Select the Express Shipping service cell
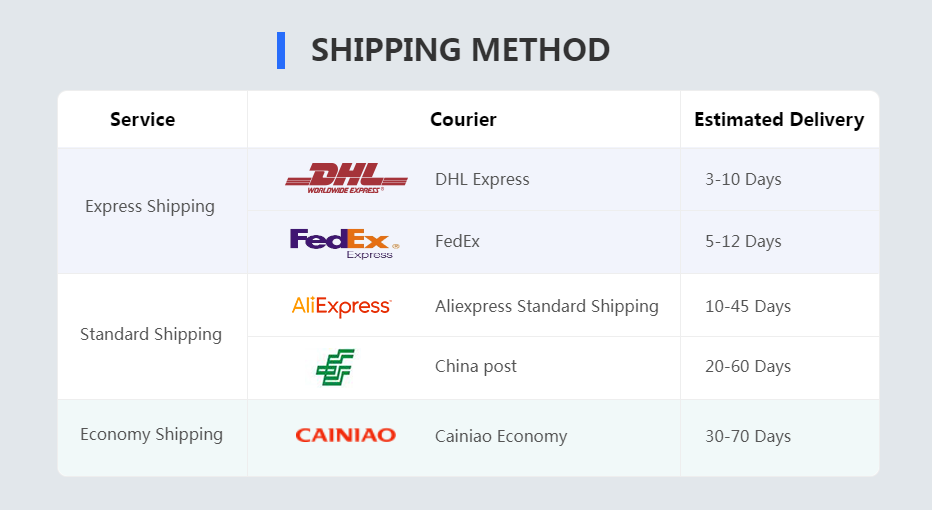Image resolution: width=932 pixels, height=510 pixels. (x=150, y=207)
